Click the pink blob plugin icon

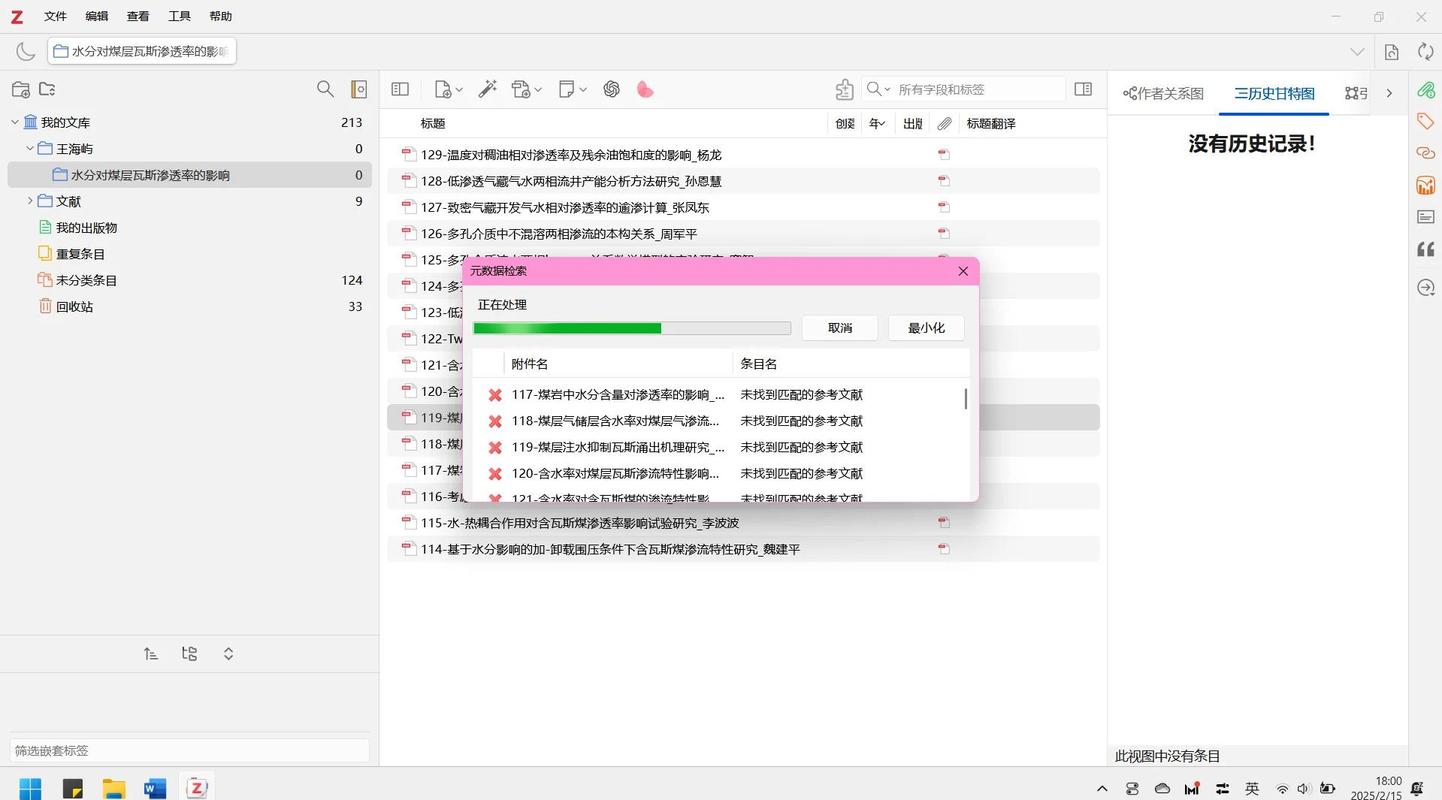tap(645, 89)
